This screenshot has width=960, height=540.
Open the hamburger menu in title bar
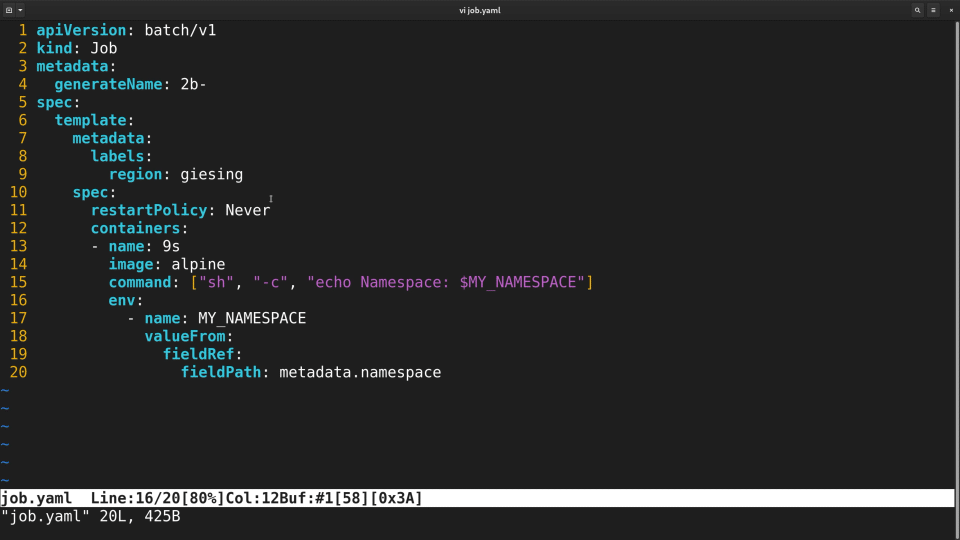point(933,10)
